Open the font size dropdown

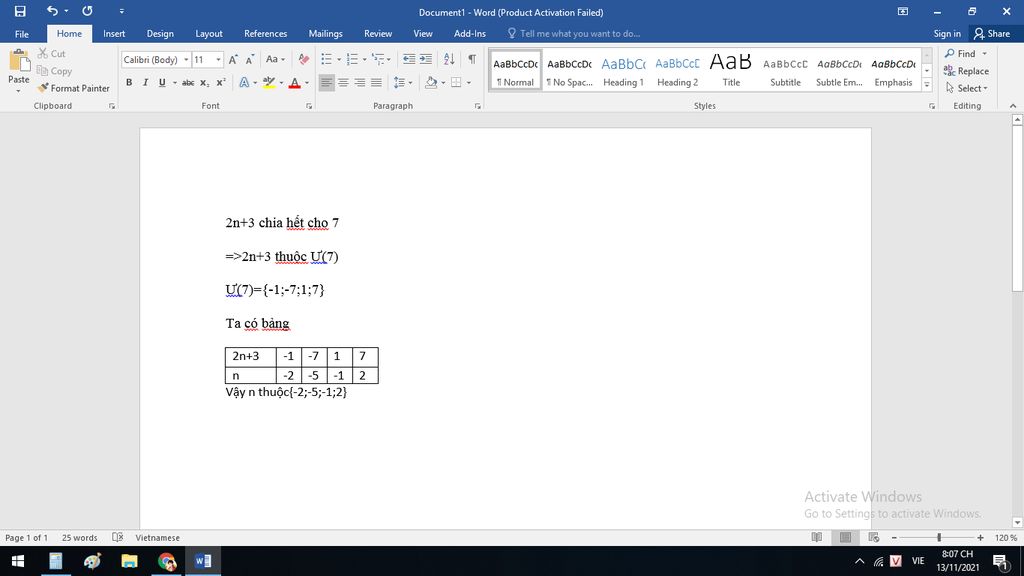(218, 59)
